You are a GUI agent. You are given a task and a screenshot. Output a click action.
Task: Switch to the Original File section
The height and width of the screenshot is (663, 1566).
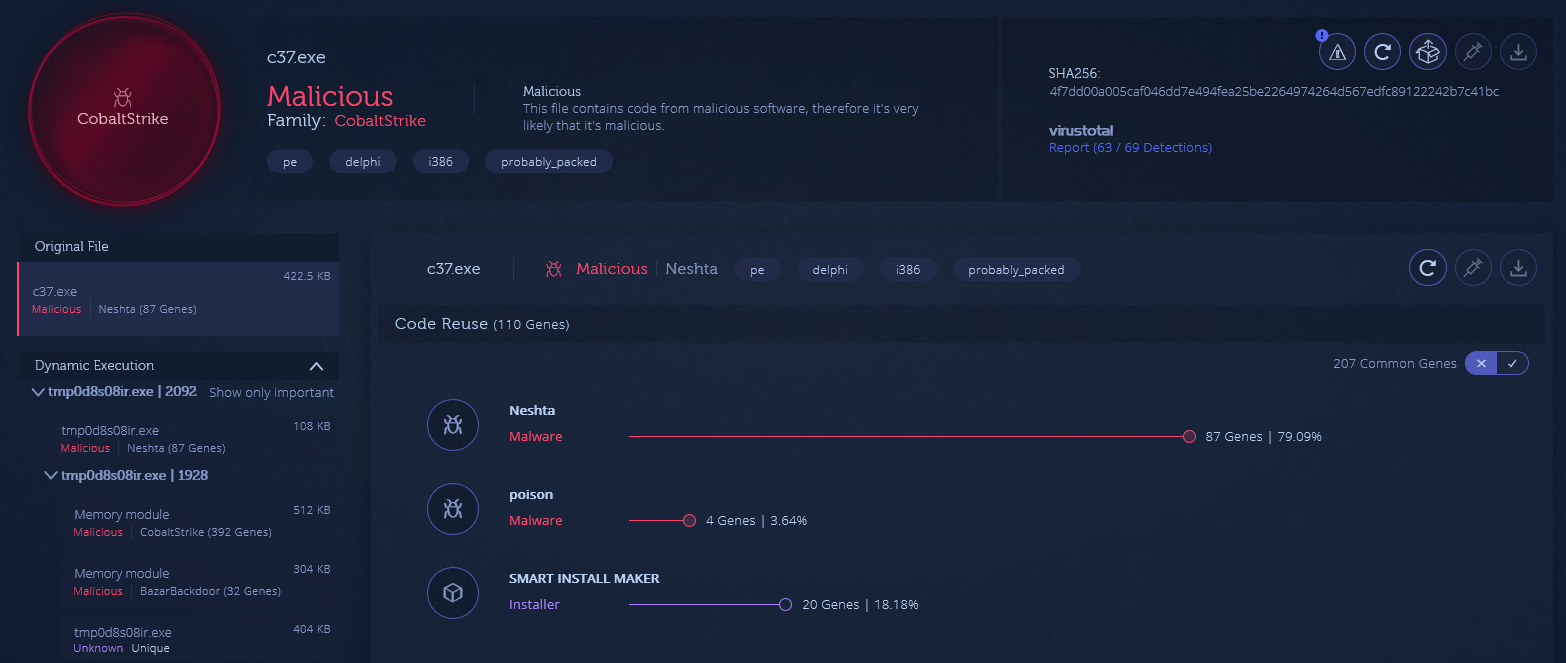point(70,246)
